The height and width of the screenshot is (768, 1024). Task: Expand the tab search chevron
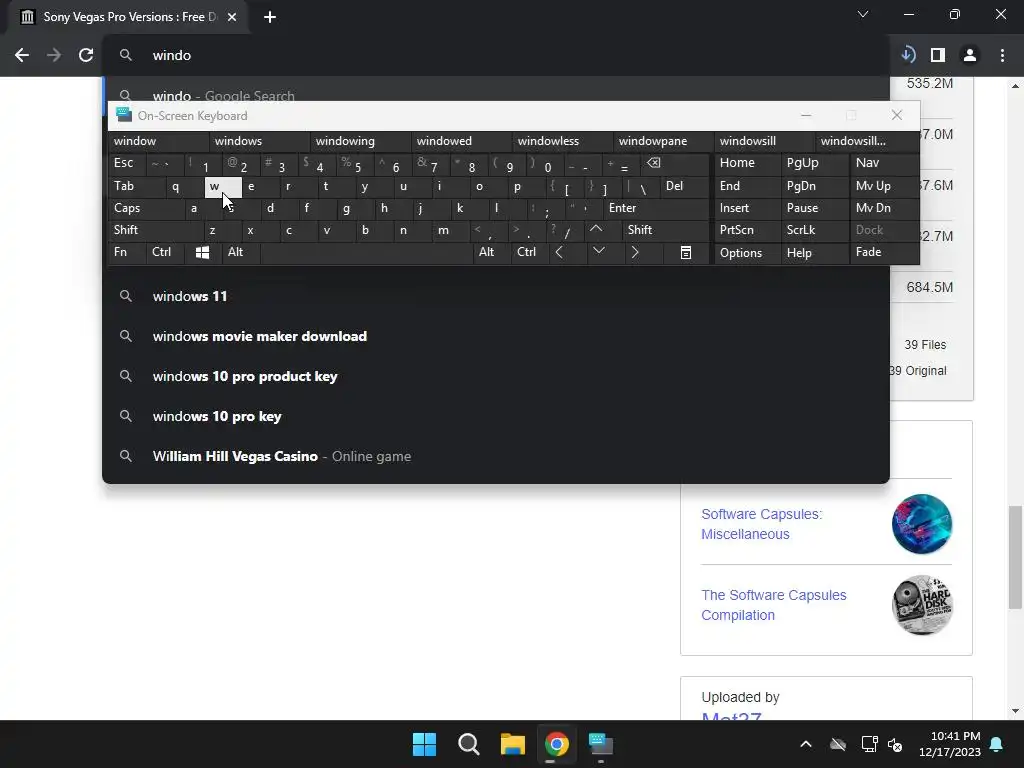point(863,14)
